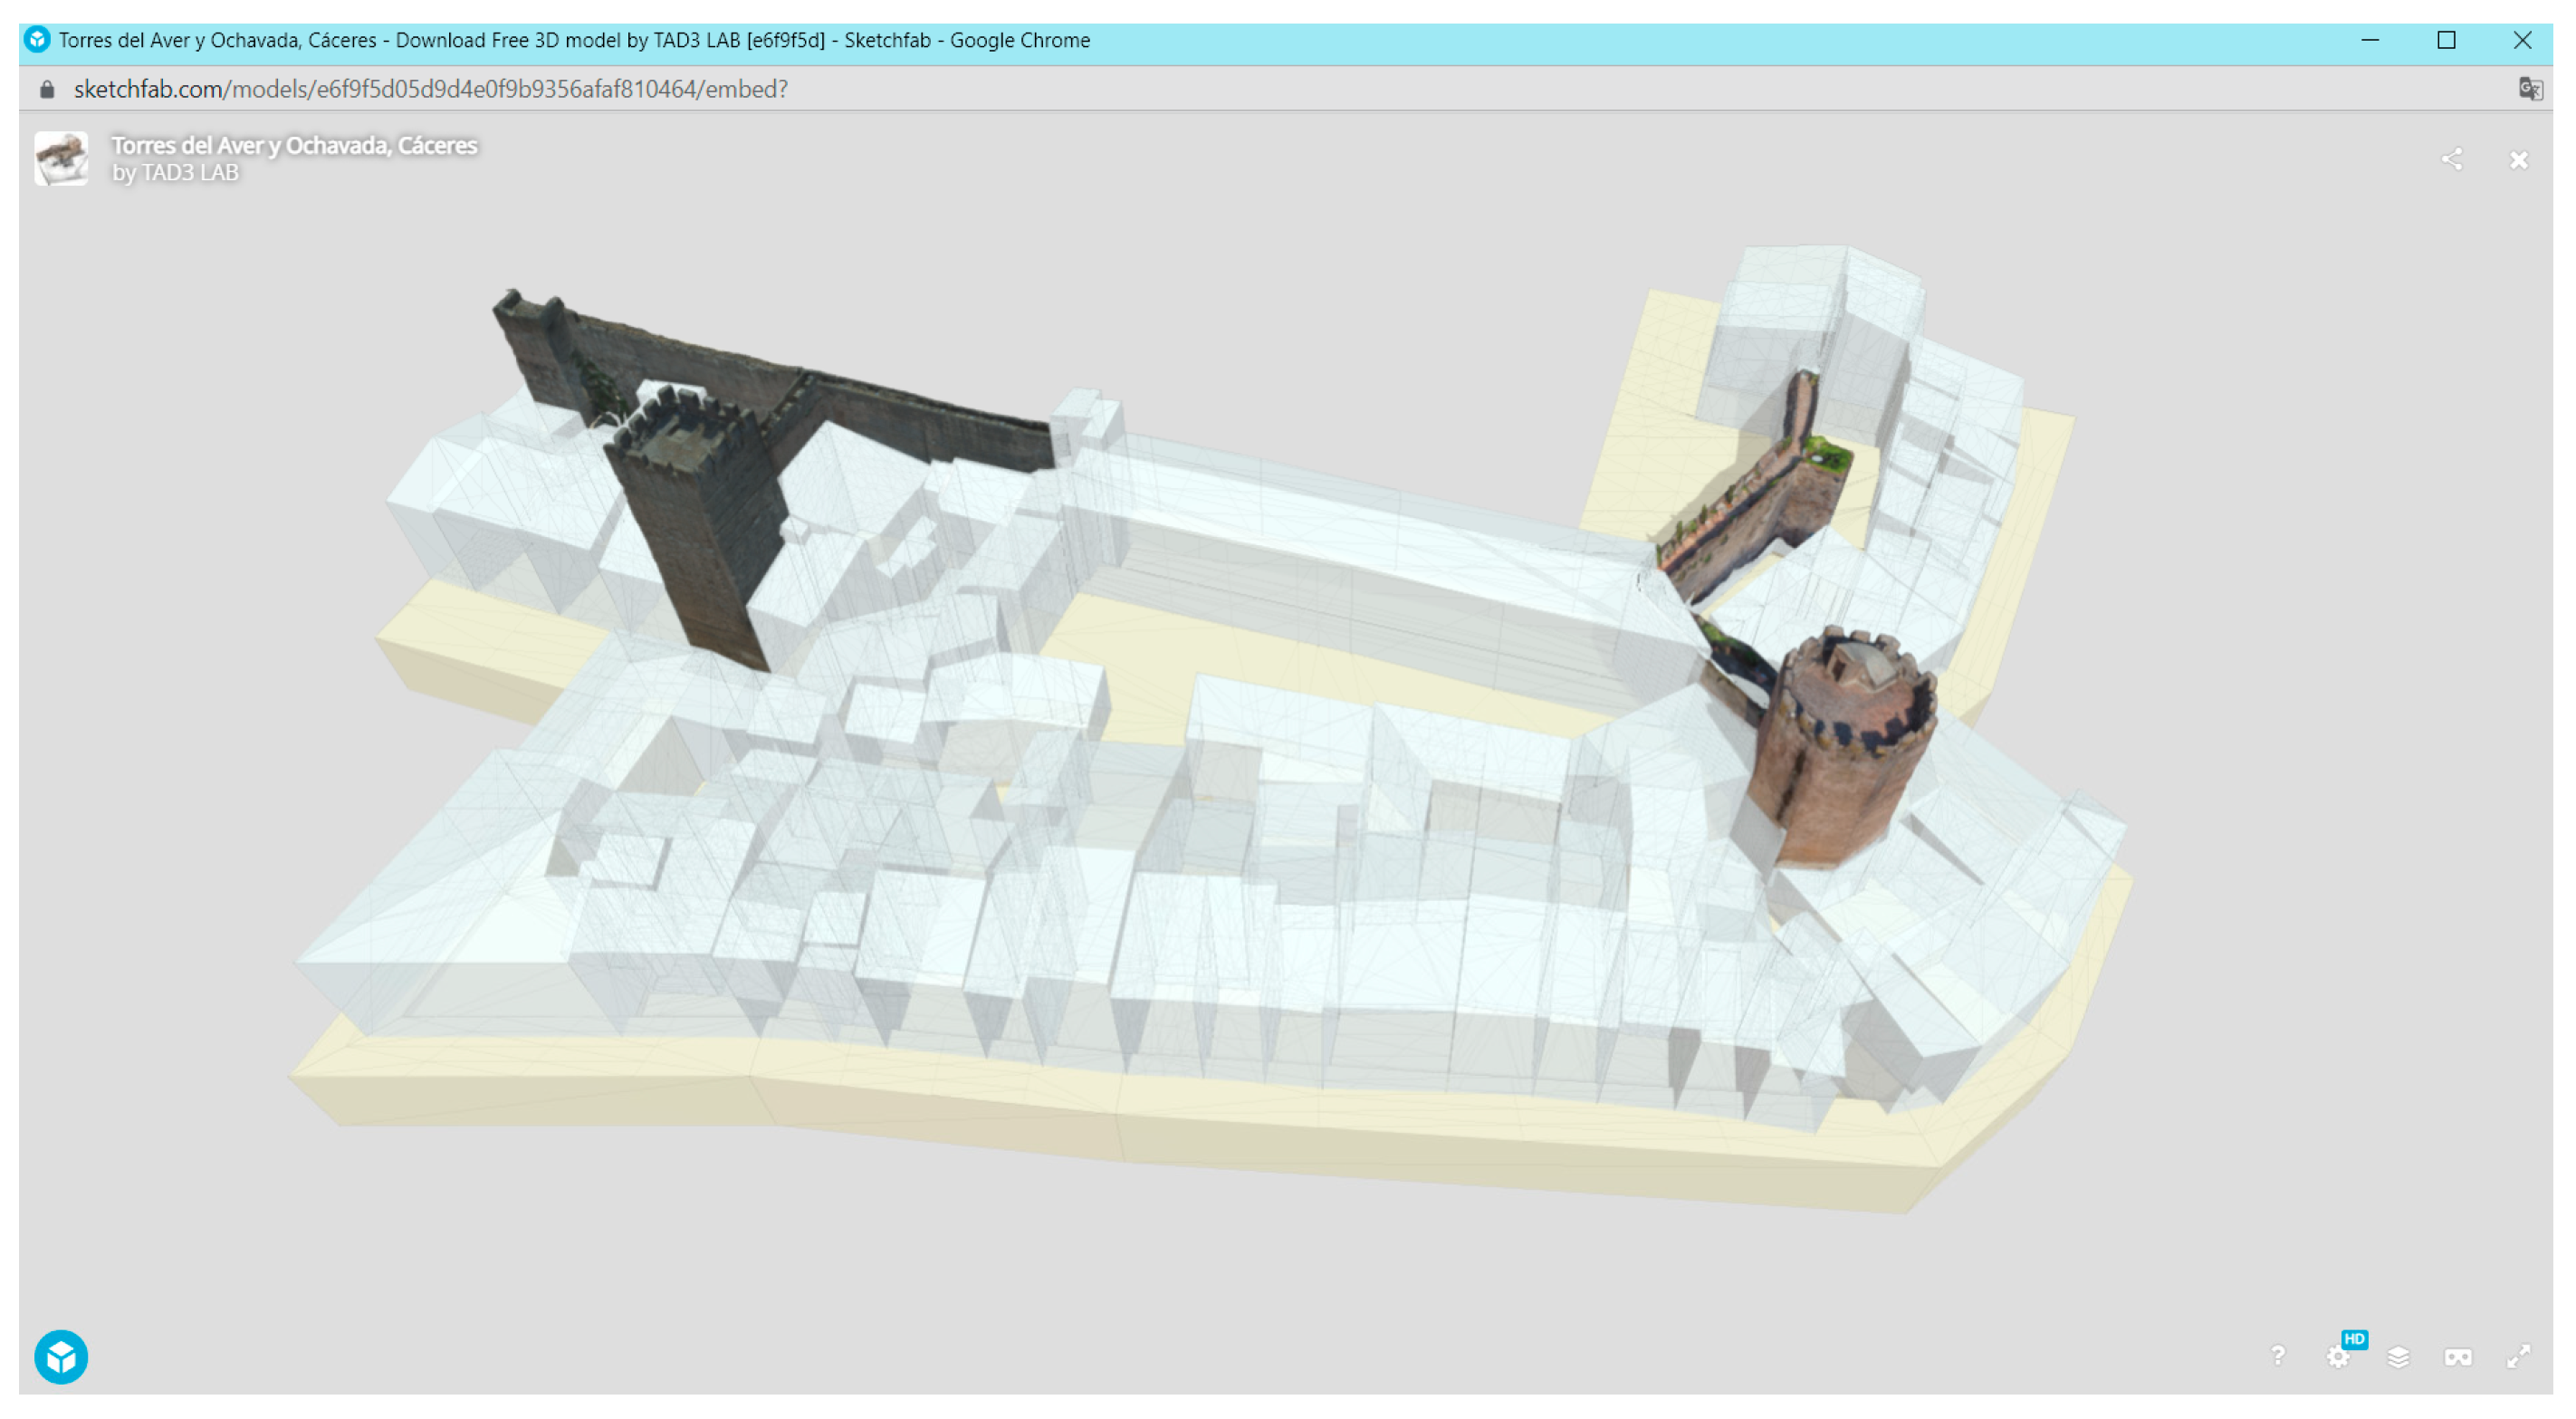View site info via the padlock icon
Screen dimensions: 2576x1419
pos(47,89)
